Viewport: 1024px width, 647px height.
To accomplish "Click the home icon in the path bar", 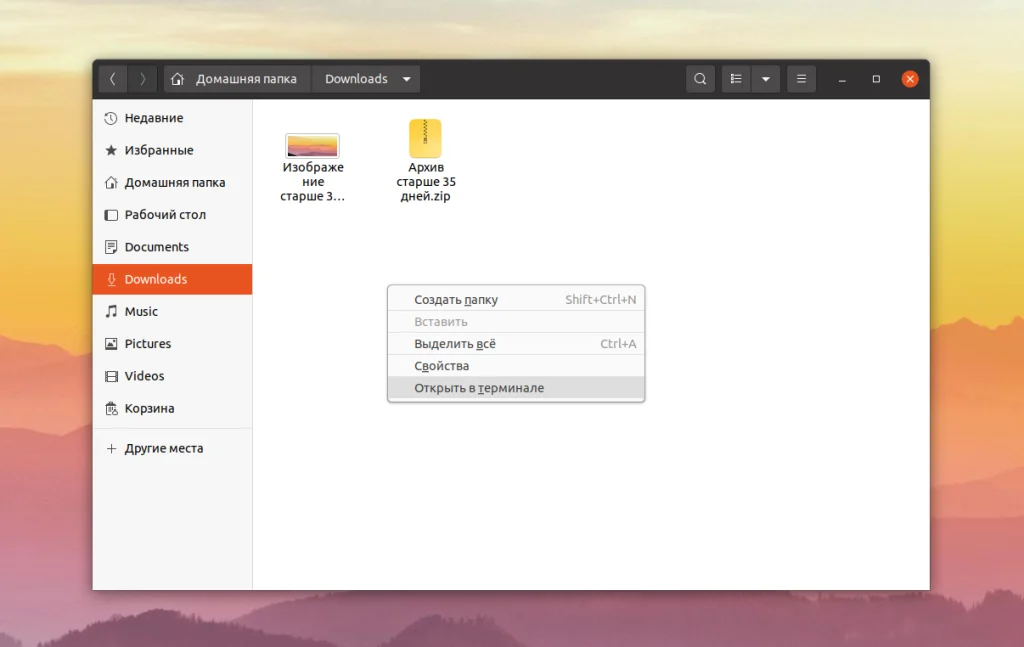I will [176, 78].
